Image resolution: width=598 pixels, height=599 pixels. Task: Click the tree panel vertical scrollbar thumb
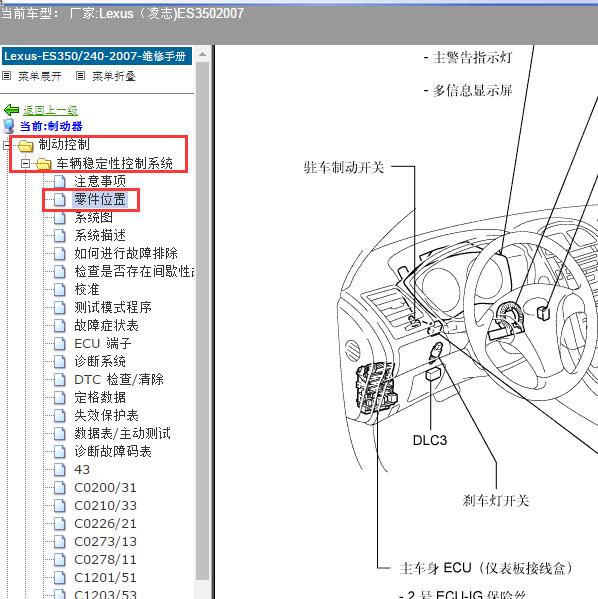pyautogui.click(x=203, y=321)
